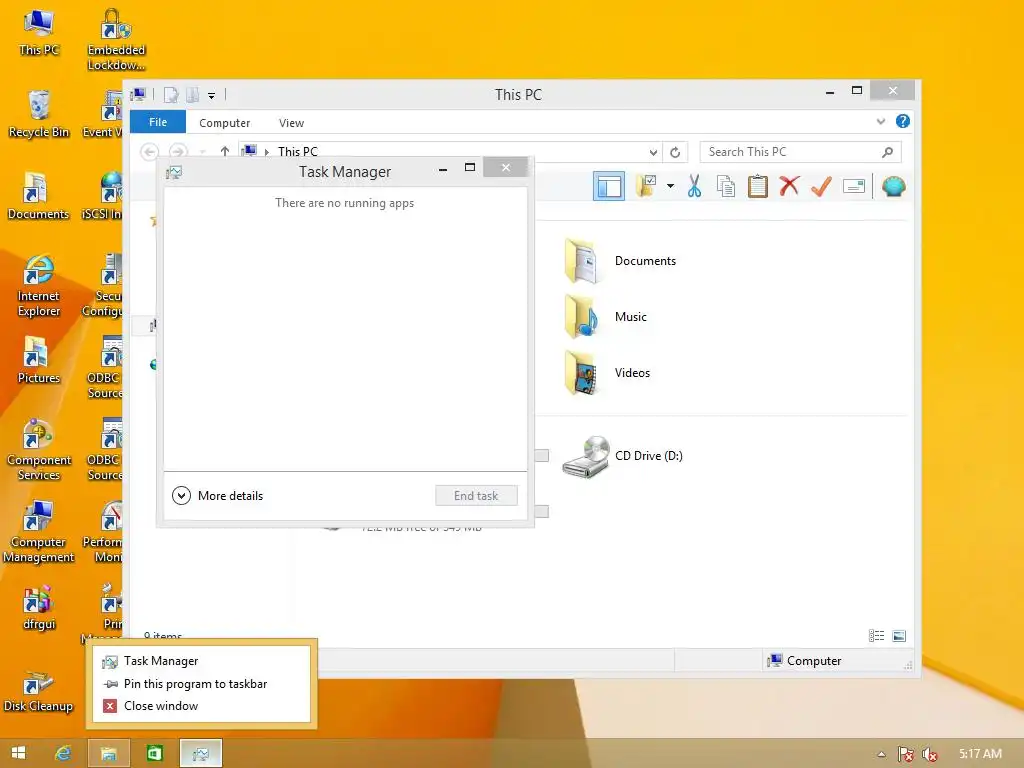Click the Copy pages icon
This screenshot has height=768, width=1024.
tap(726, 187)
